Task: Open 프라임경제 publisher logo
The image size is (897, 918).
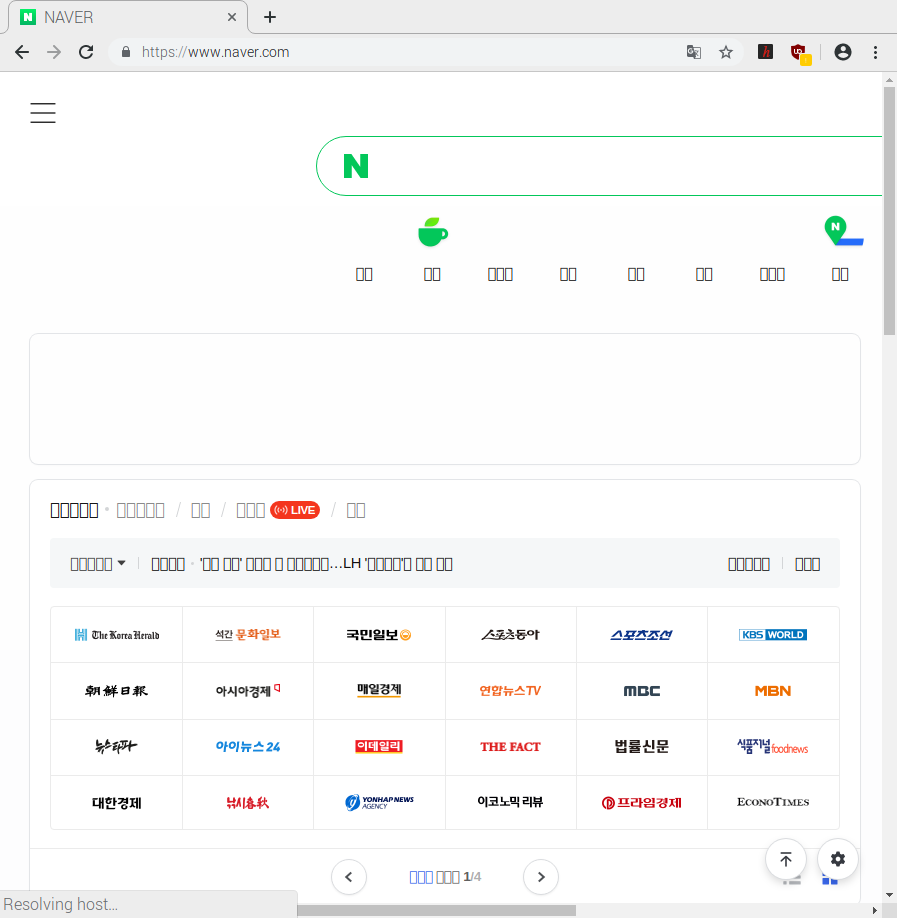Action: click(x=641, y=803)
